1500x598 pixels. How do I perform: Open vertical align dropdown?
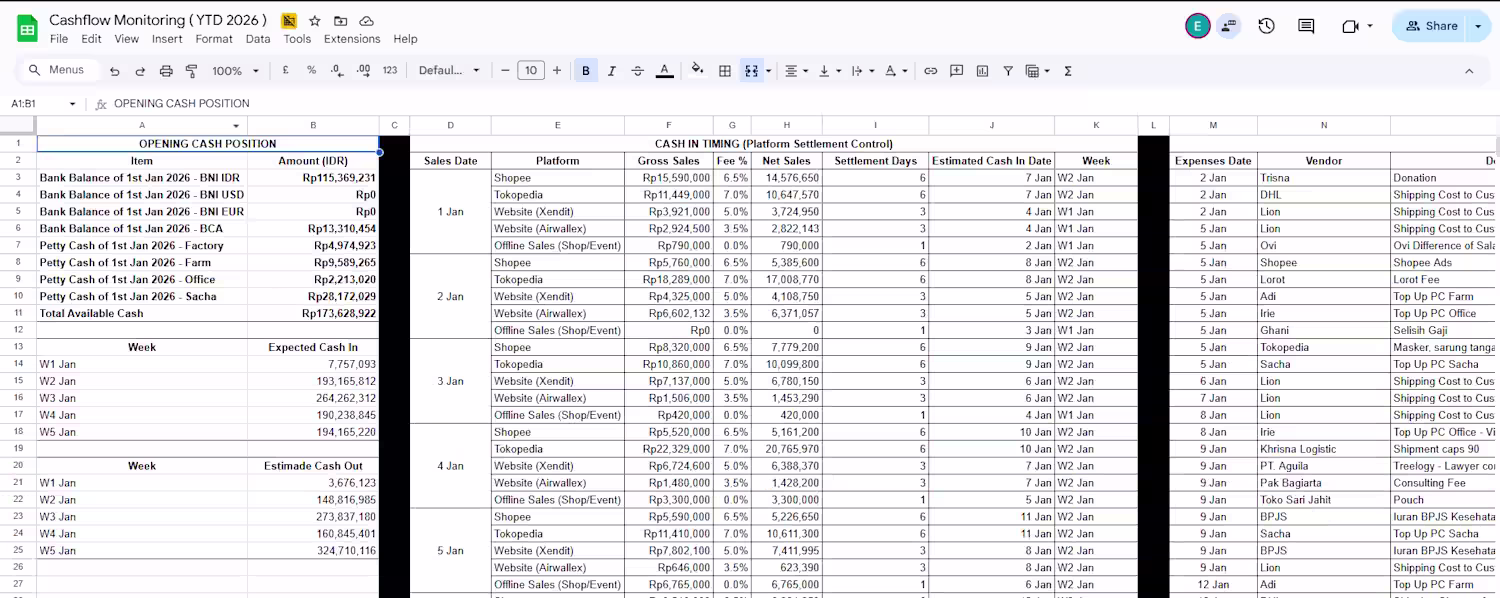coord(830,71)
